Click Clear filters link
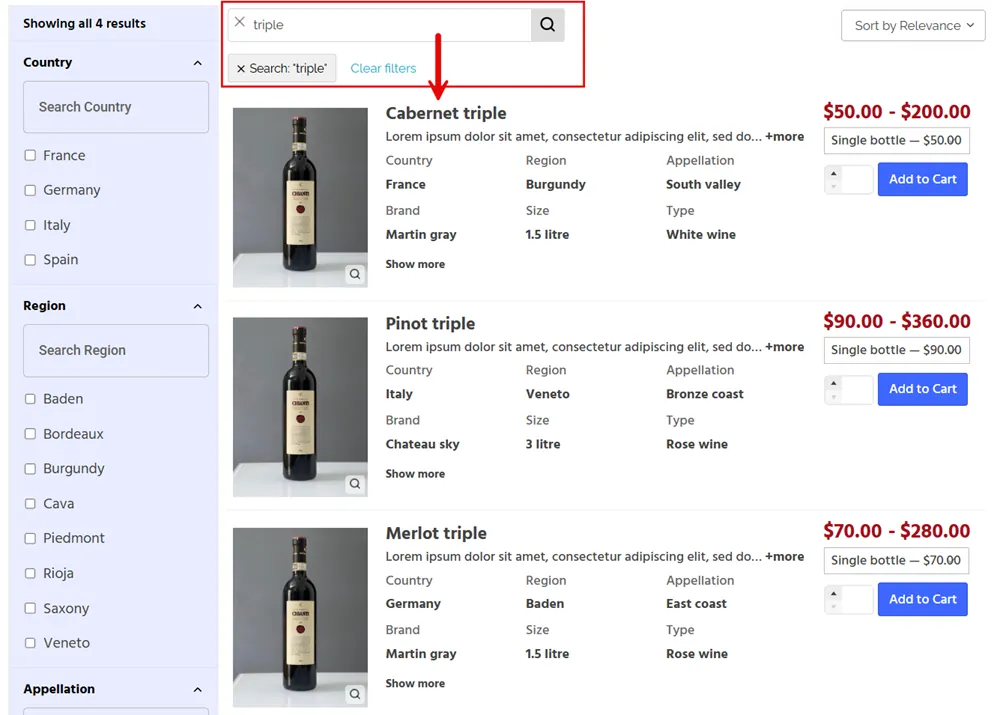The height and width of the screenshot is (715, 1000). [383, 68]
